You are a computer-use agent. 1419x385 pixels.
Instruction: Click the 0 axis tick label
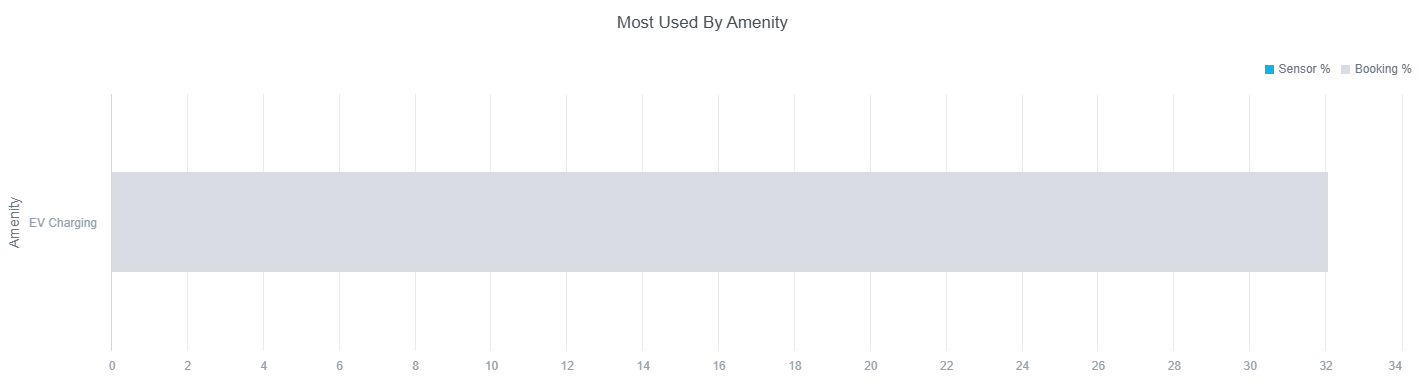111,366
